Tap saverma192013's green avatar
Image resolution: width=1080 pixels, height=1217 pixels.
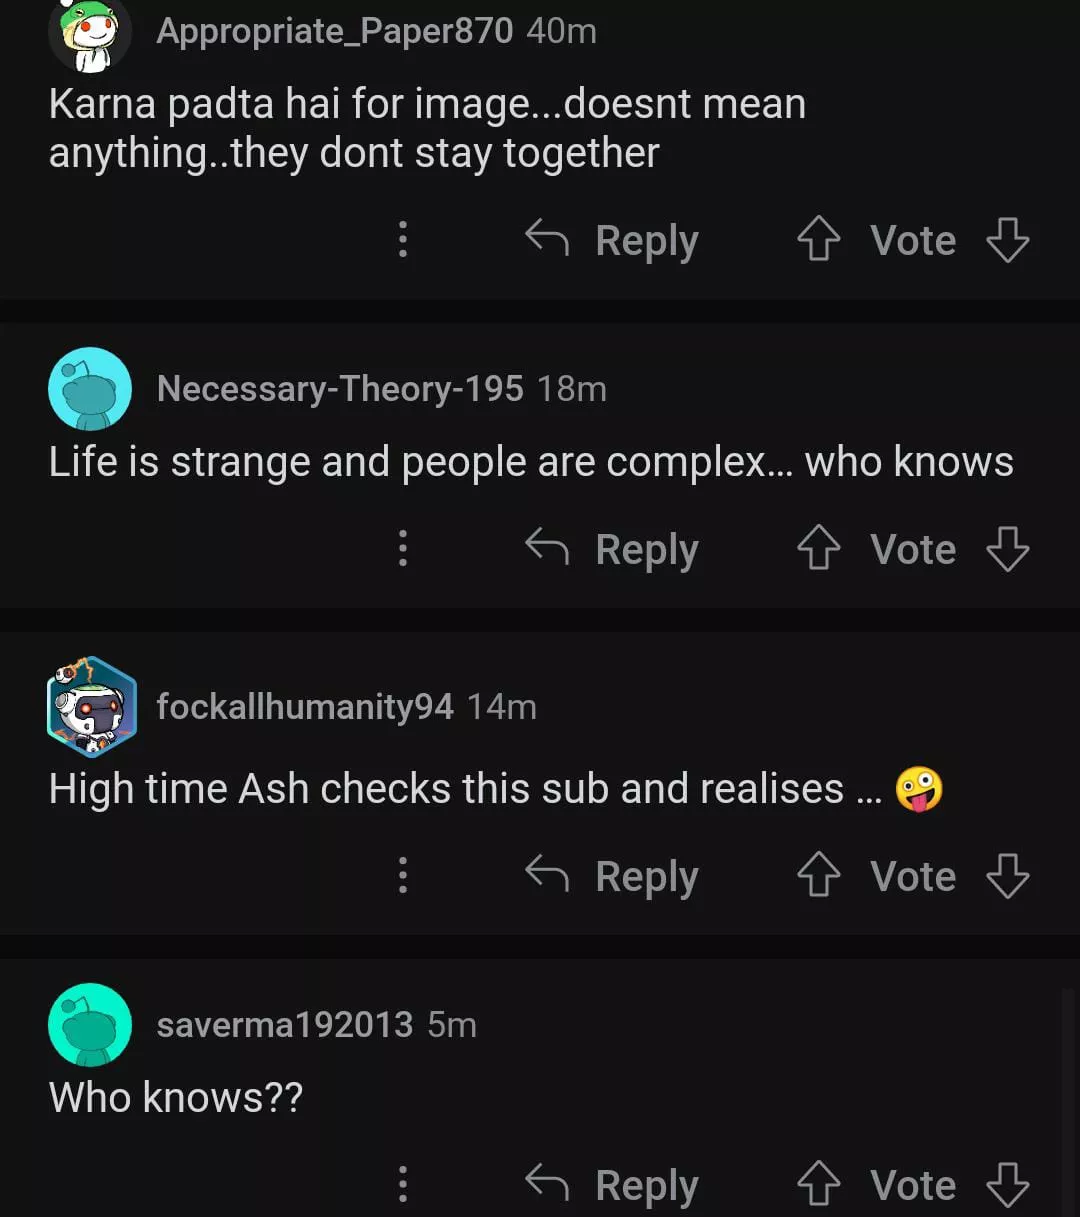click(x=90, y=1025)
